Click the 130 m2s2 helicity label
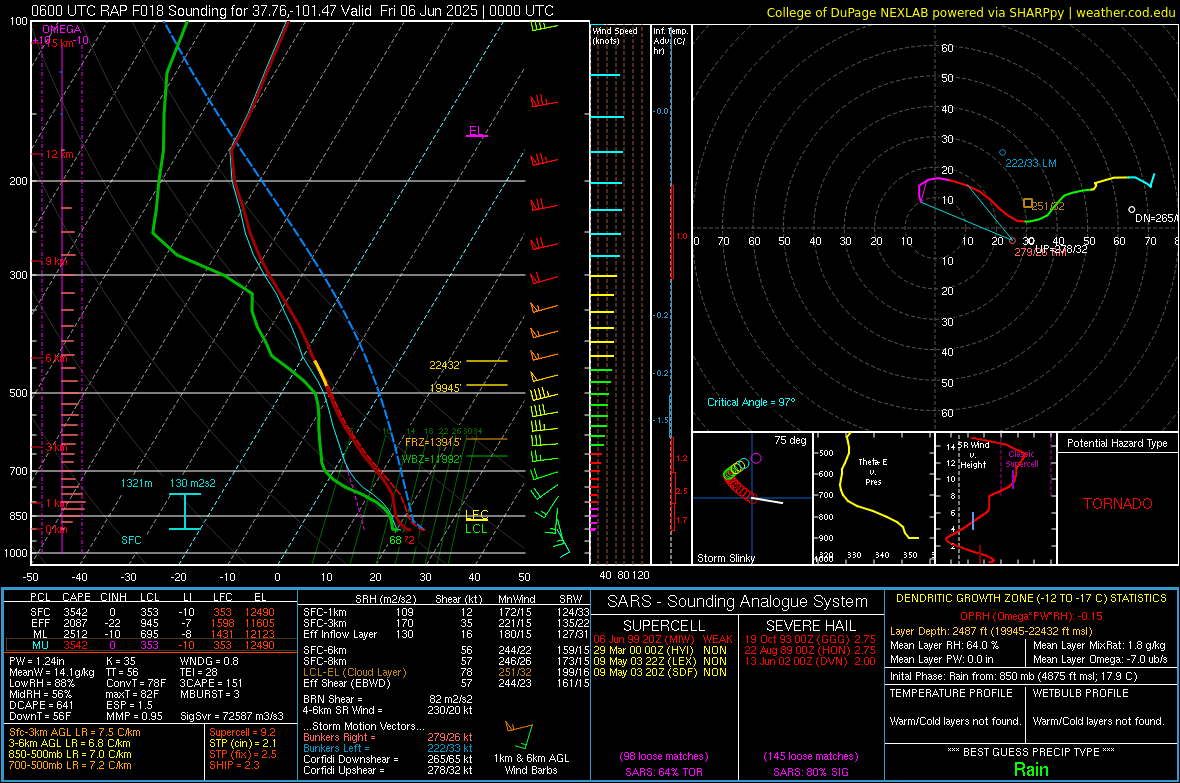Image resolution: width=1180 pixels, height=783 pixels. 193,483
